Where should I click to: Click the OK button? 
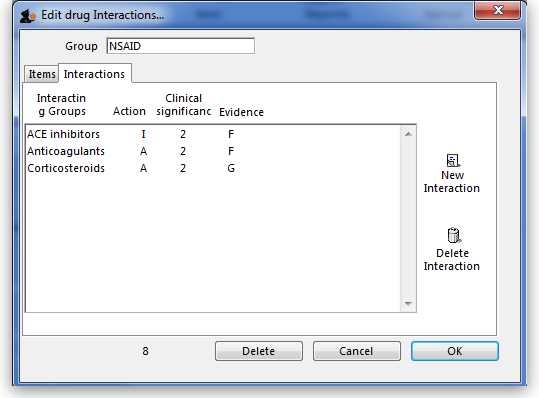[x=454, y=351]
